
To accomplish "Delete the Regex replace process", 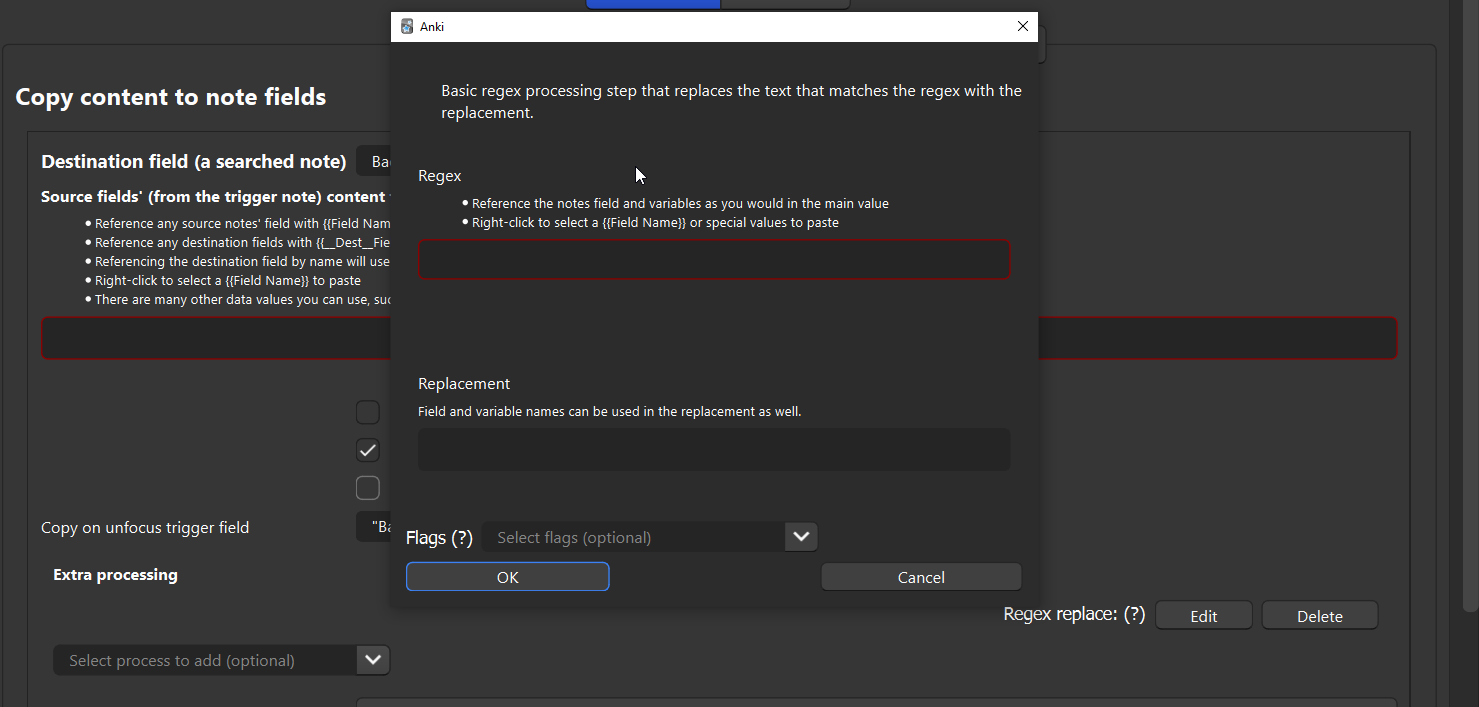I will (1319, 616).
